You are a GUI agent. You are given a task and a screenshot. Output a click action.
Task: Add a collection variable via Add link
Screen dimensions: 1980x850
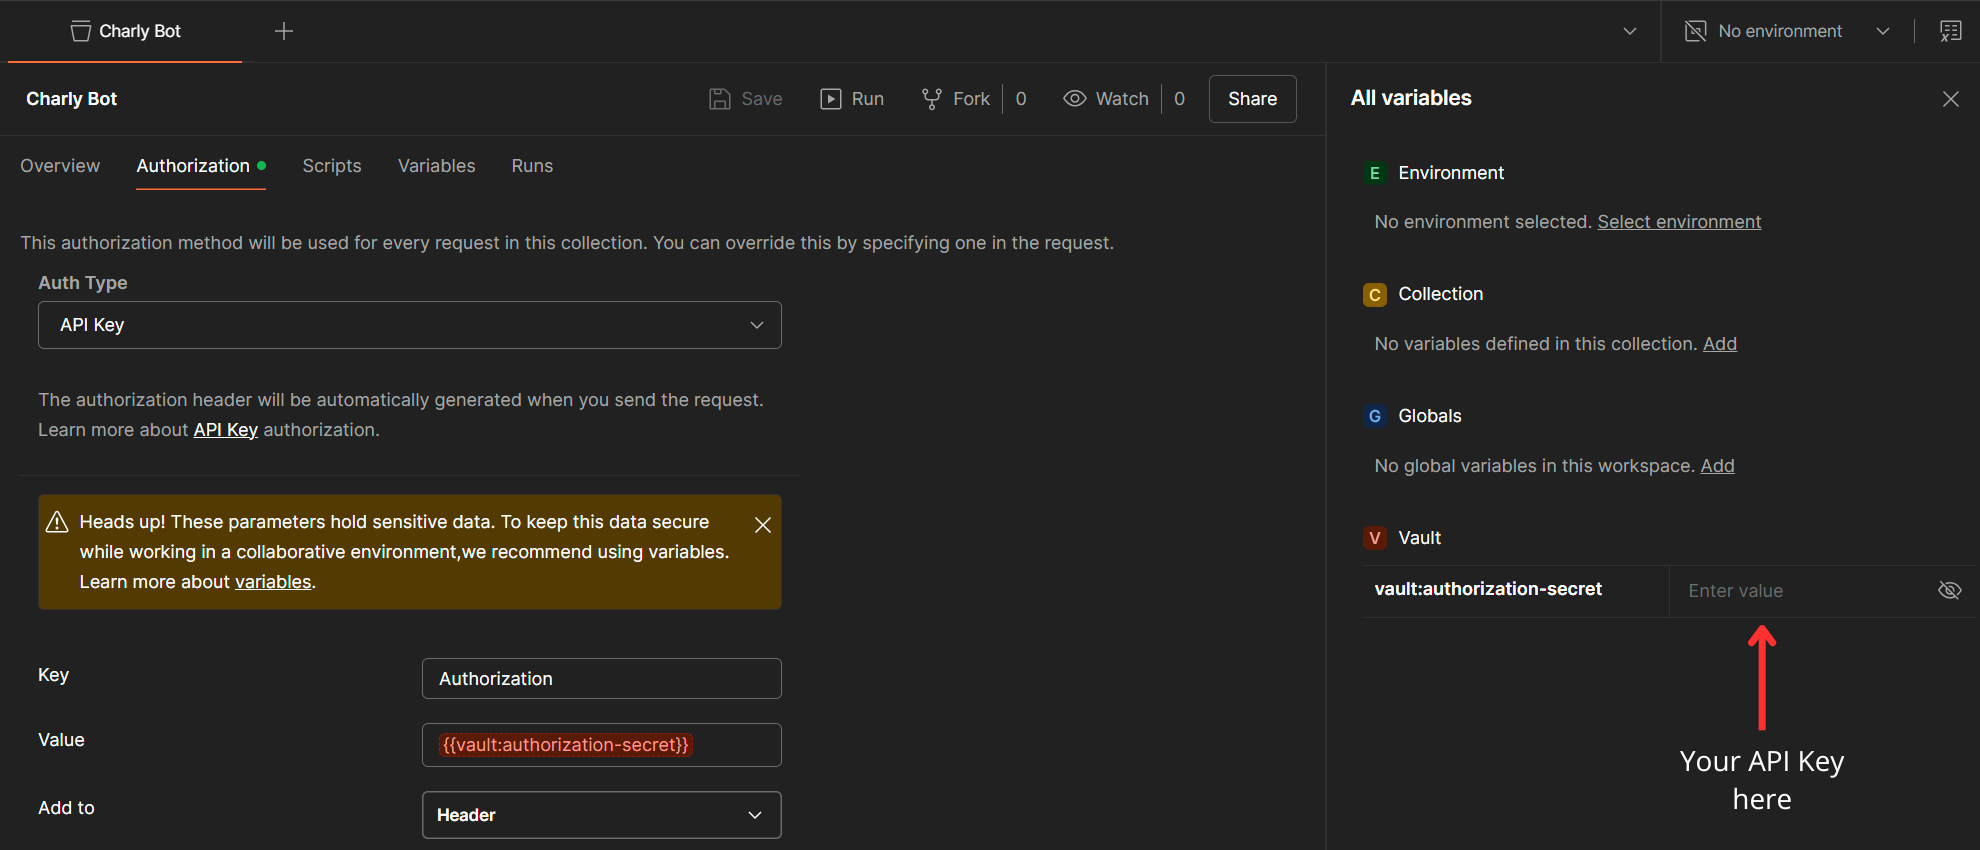[x=1720, y=344]
